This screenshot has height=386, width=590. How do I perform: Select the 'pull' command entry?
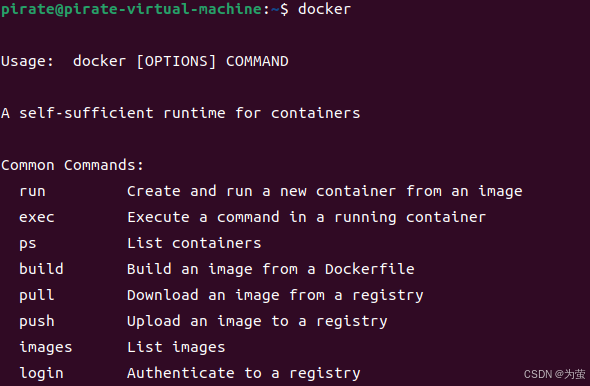coord(37,295)
